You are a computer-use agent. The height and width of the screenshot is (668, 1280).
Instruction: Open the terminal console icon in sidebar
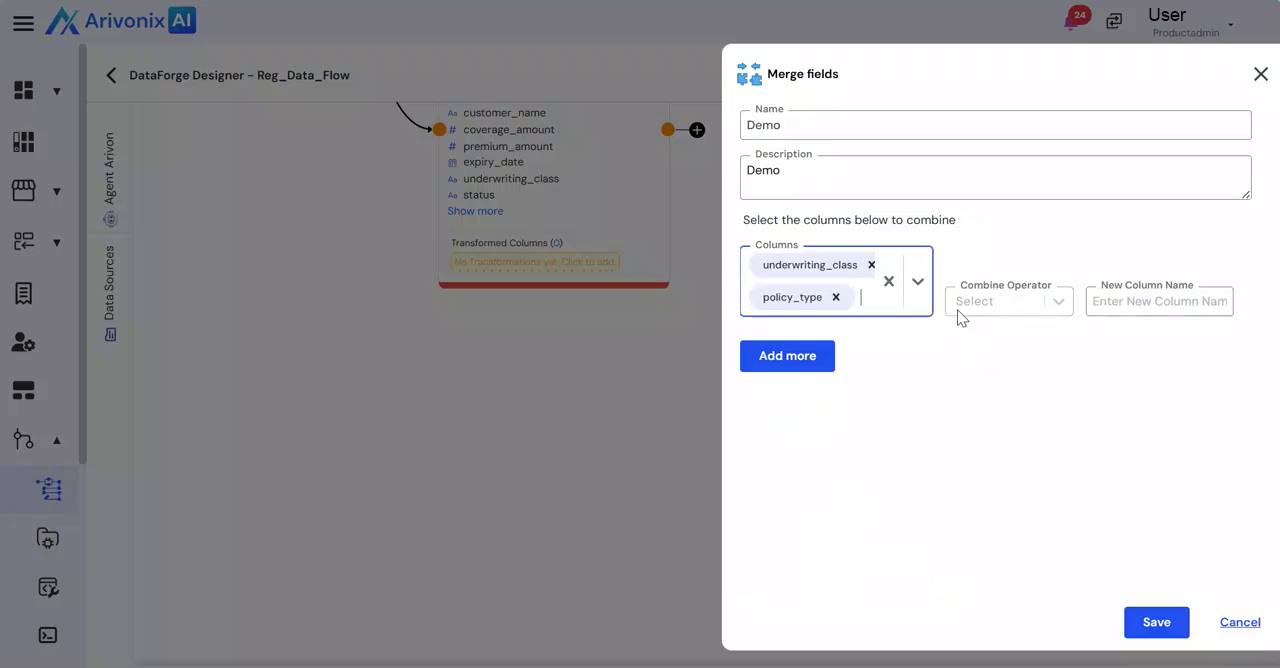(x=47, y=635)
